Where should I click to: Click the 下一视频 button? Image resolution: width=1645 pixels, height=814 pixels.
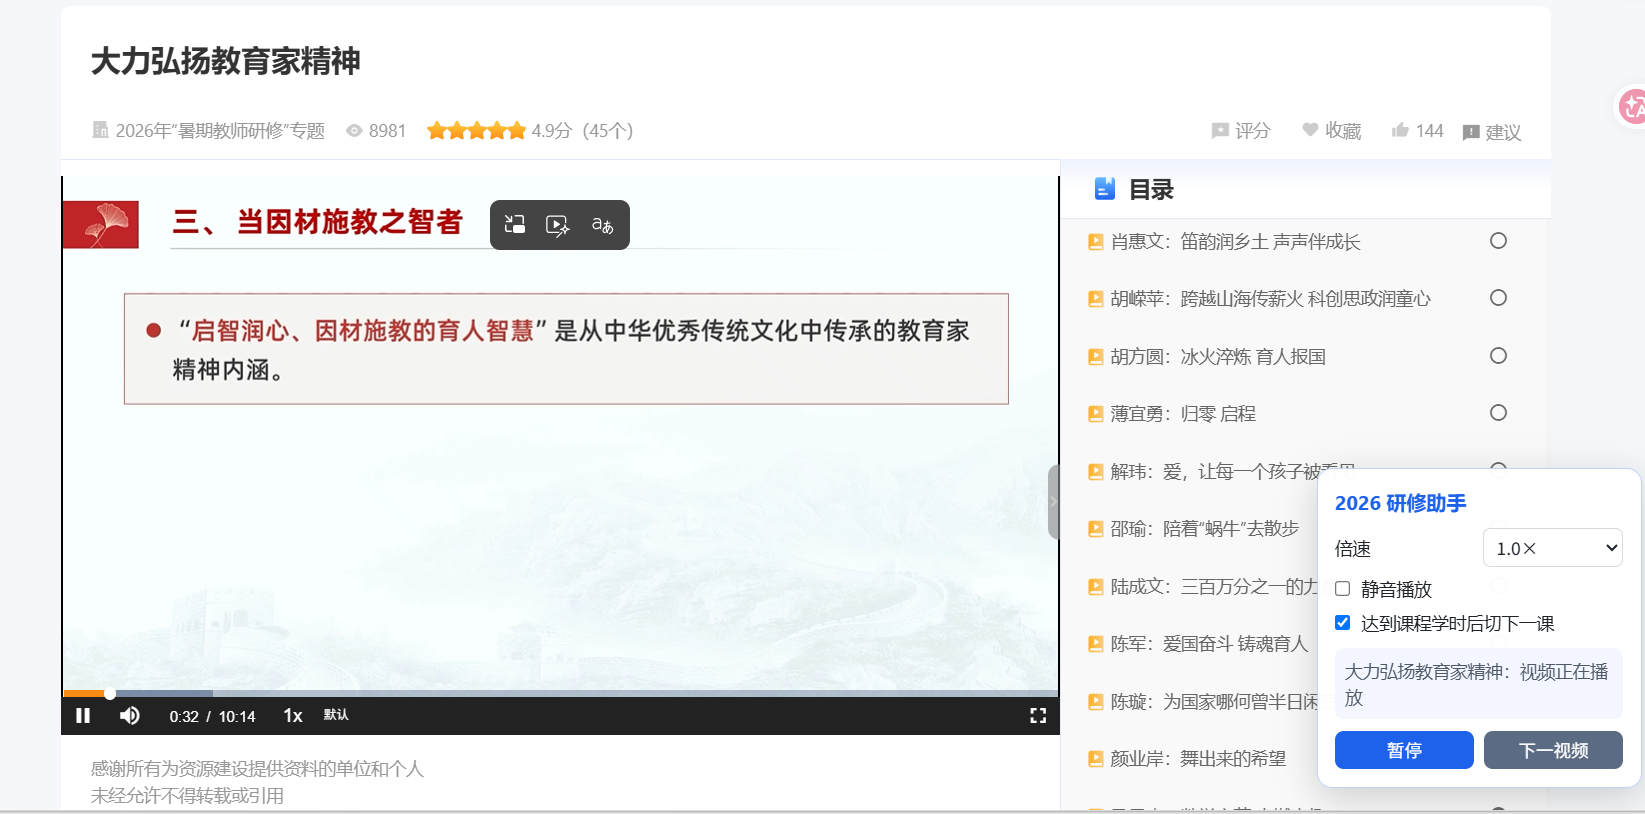[x=1553, y=750]
